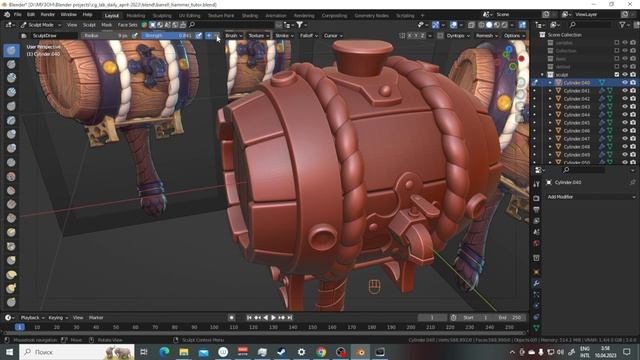Click the outliner search magnifier icon
The width and height of the screenshot is (640, 360).
click(573, 25)
